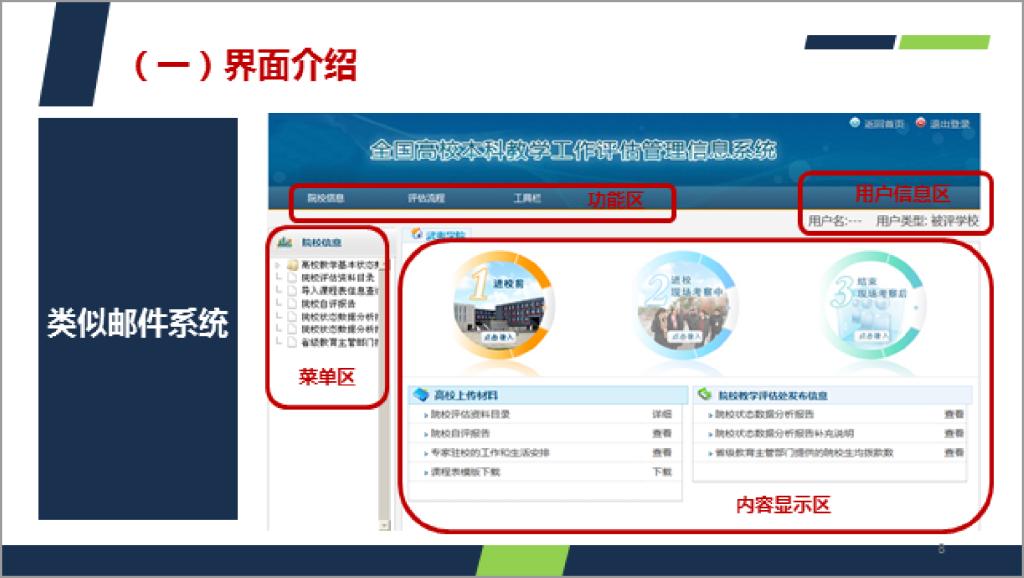Click the folder icon of 高校教学基本状态数据
This screenshot has height=578, width=1024.
click(x=293, y=265)
